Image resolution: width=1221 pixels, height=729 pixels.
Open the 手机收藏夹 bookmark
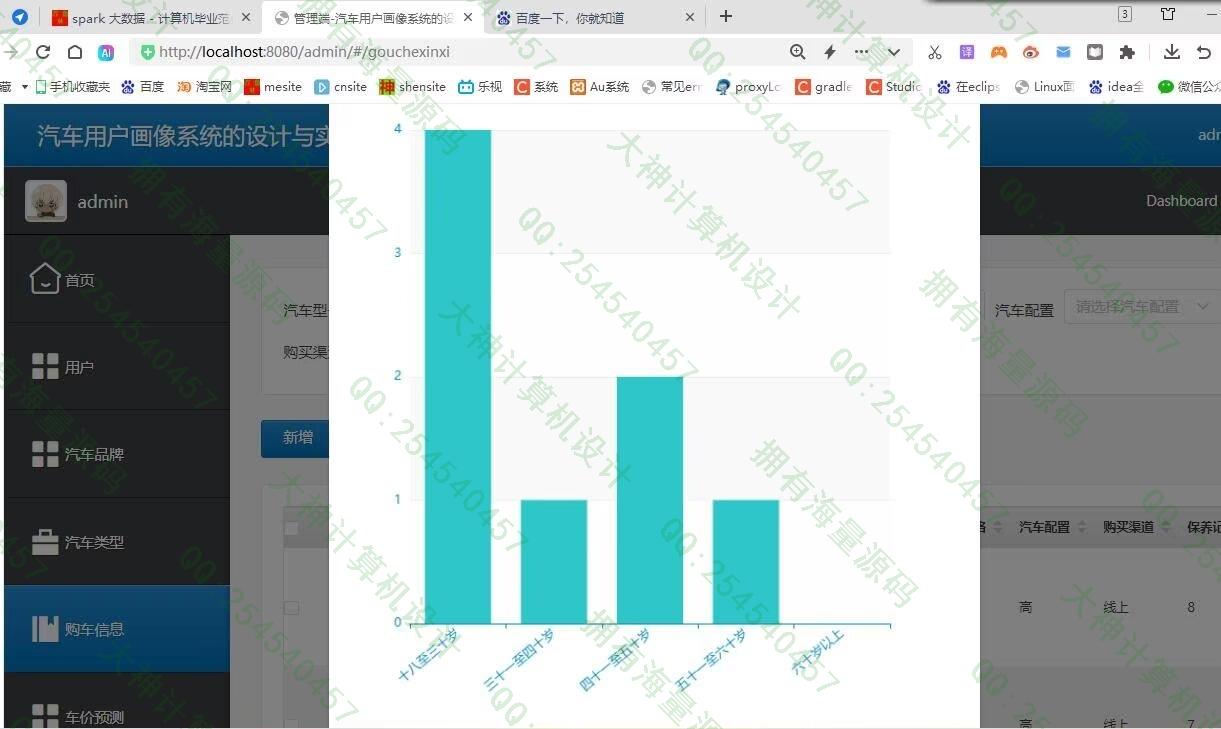click(72, 87)
